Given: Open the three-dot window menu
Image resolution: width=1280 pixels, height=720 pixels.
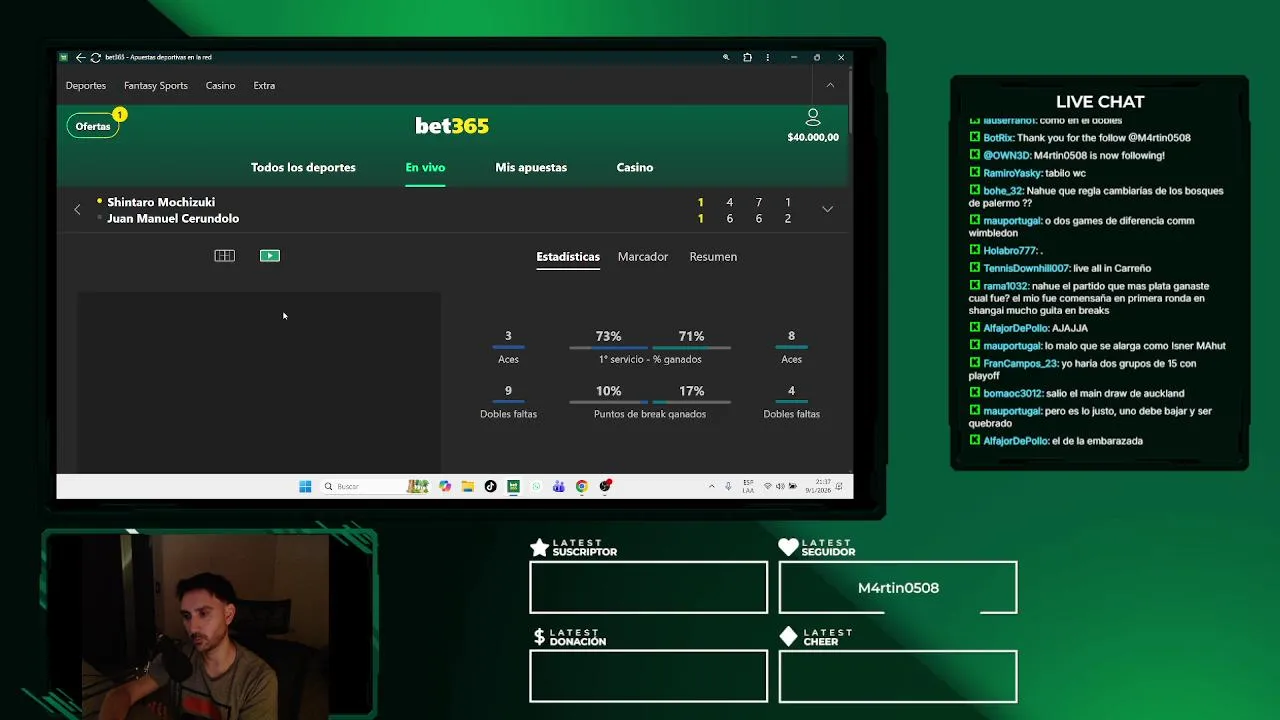Looking at the screenshot, I should tap(768, 57).
